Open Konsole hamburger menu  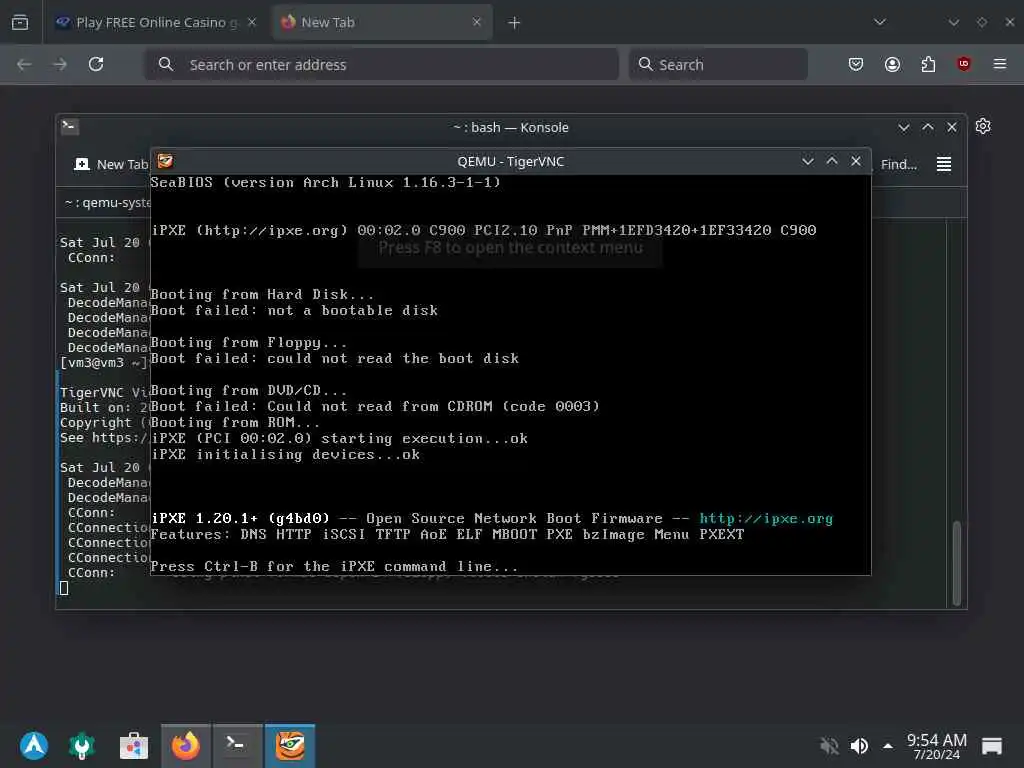(944, 165)
